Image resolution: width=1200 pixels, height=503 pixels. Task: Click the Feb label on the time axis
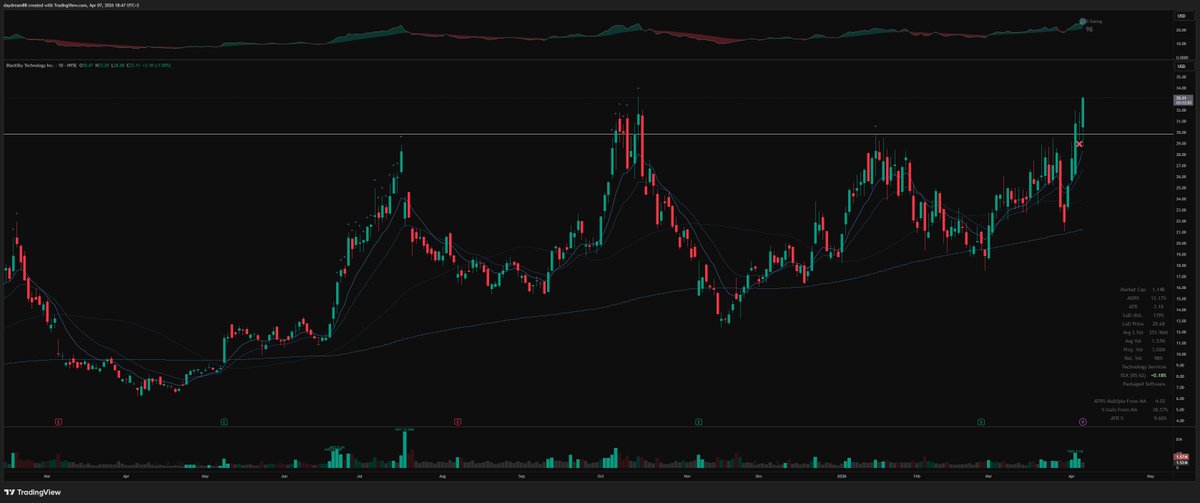click(x=917, y=476)
